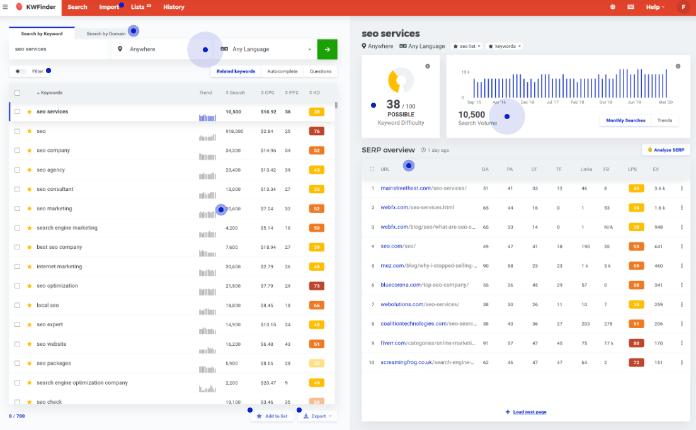The width and height of the screenshot is (696, 430).
Task: Open the Lists menu item
Action: point(141,7)
